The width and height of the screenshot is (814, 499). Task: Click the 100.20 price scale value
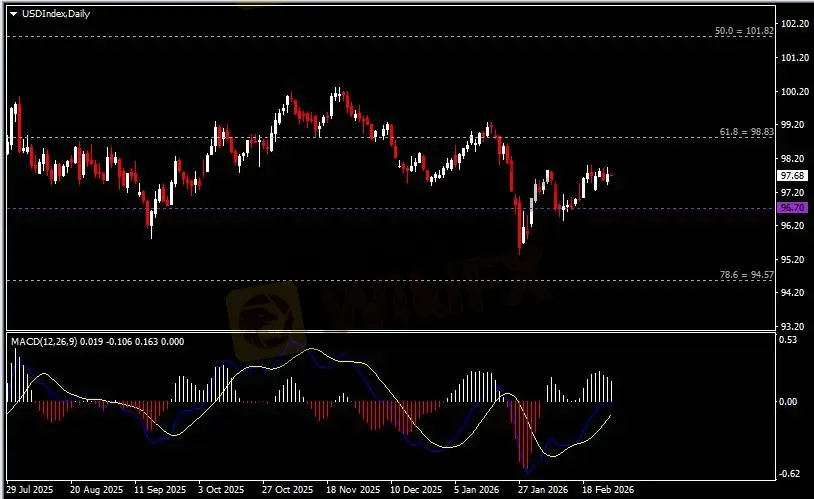(795, 91)
